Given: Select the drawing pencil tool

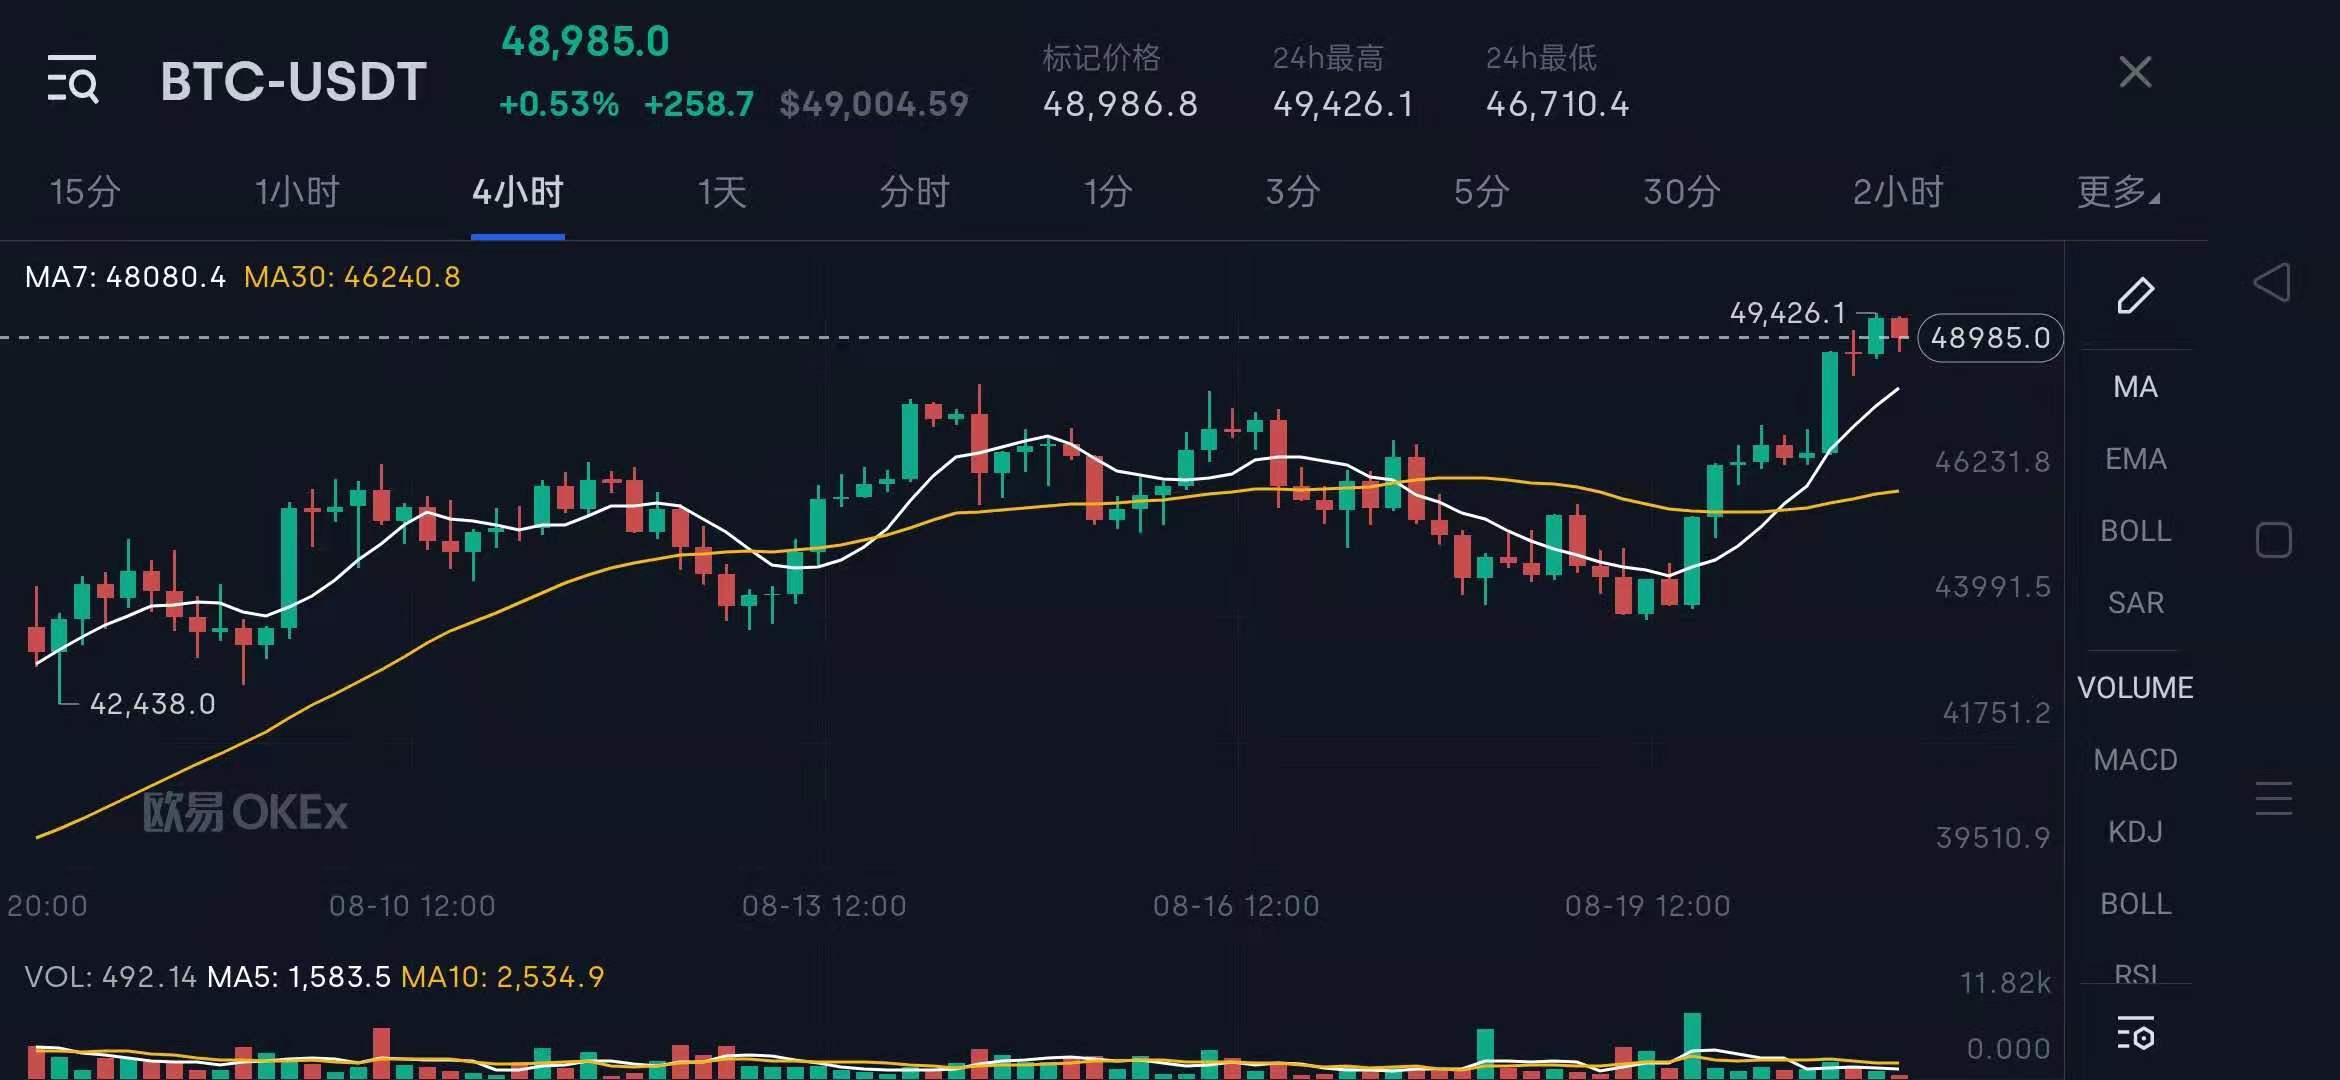Looking at the screenshot, I should point(2136,295).
